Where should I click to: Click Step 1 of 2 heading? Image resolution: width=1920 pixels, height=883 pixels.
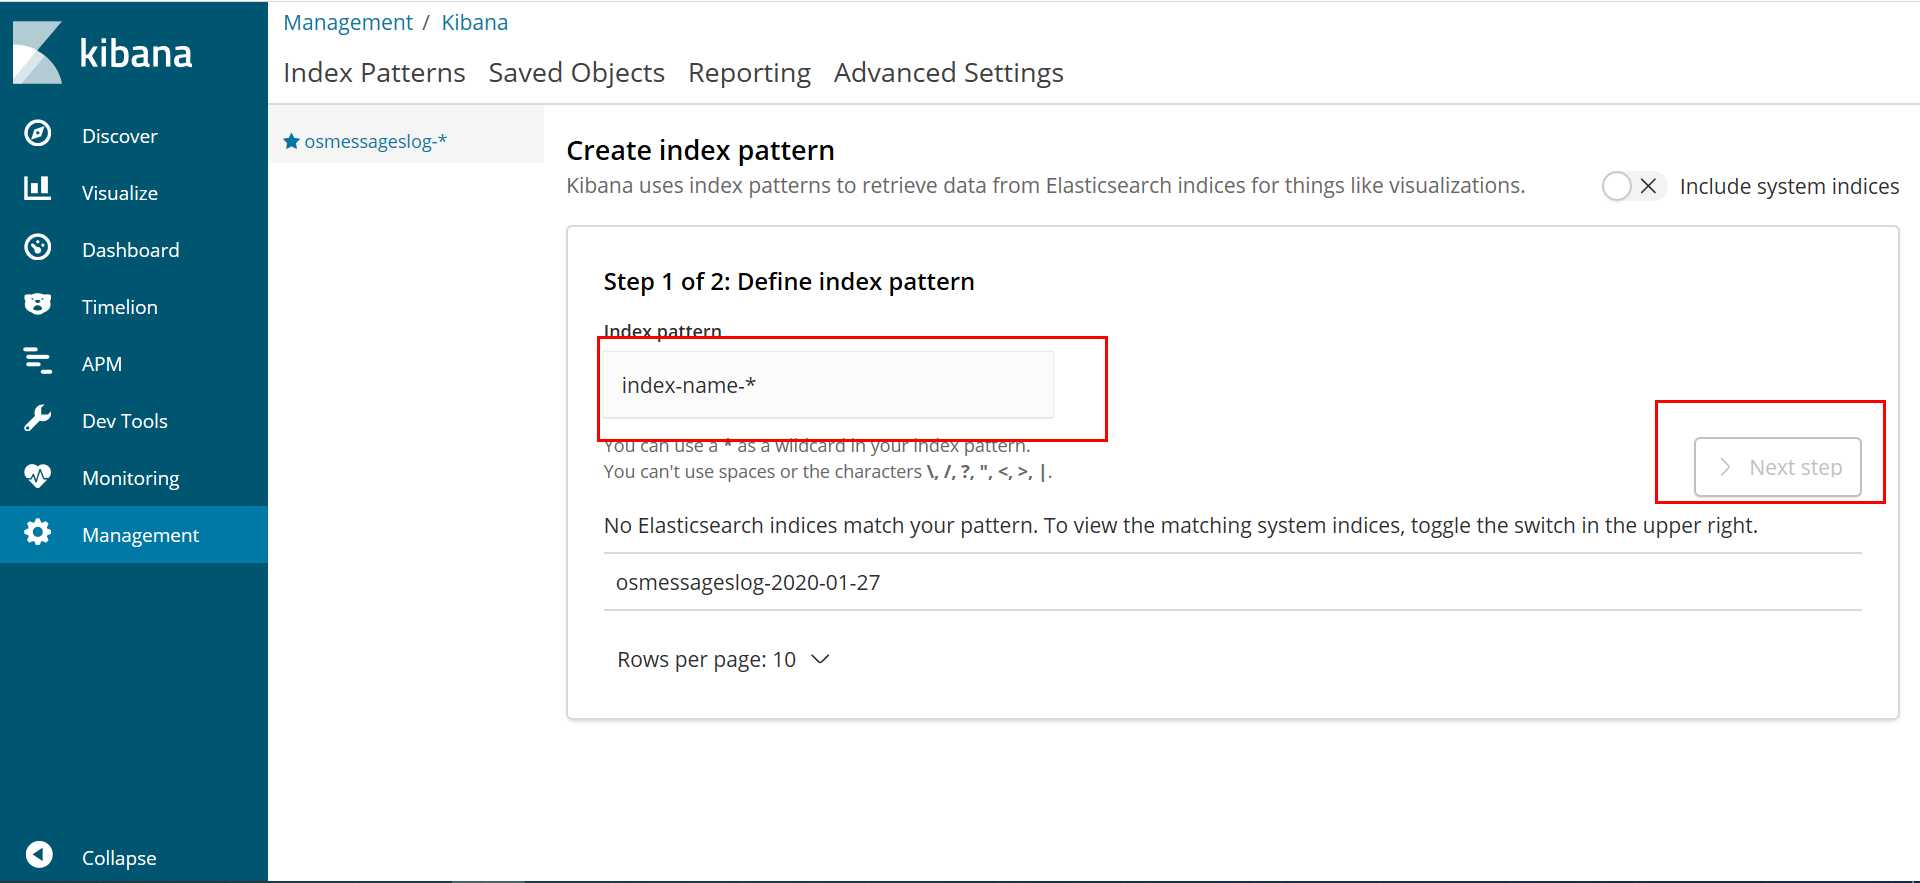(x=789, y=282)
